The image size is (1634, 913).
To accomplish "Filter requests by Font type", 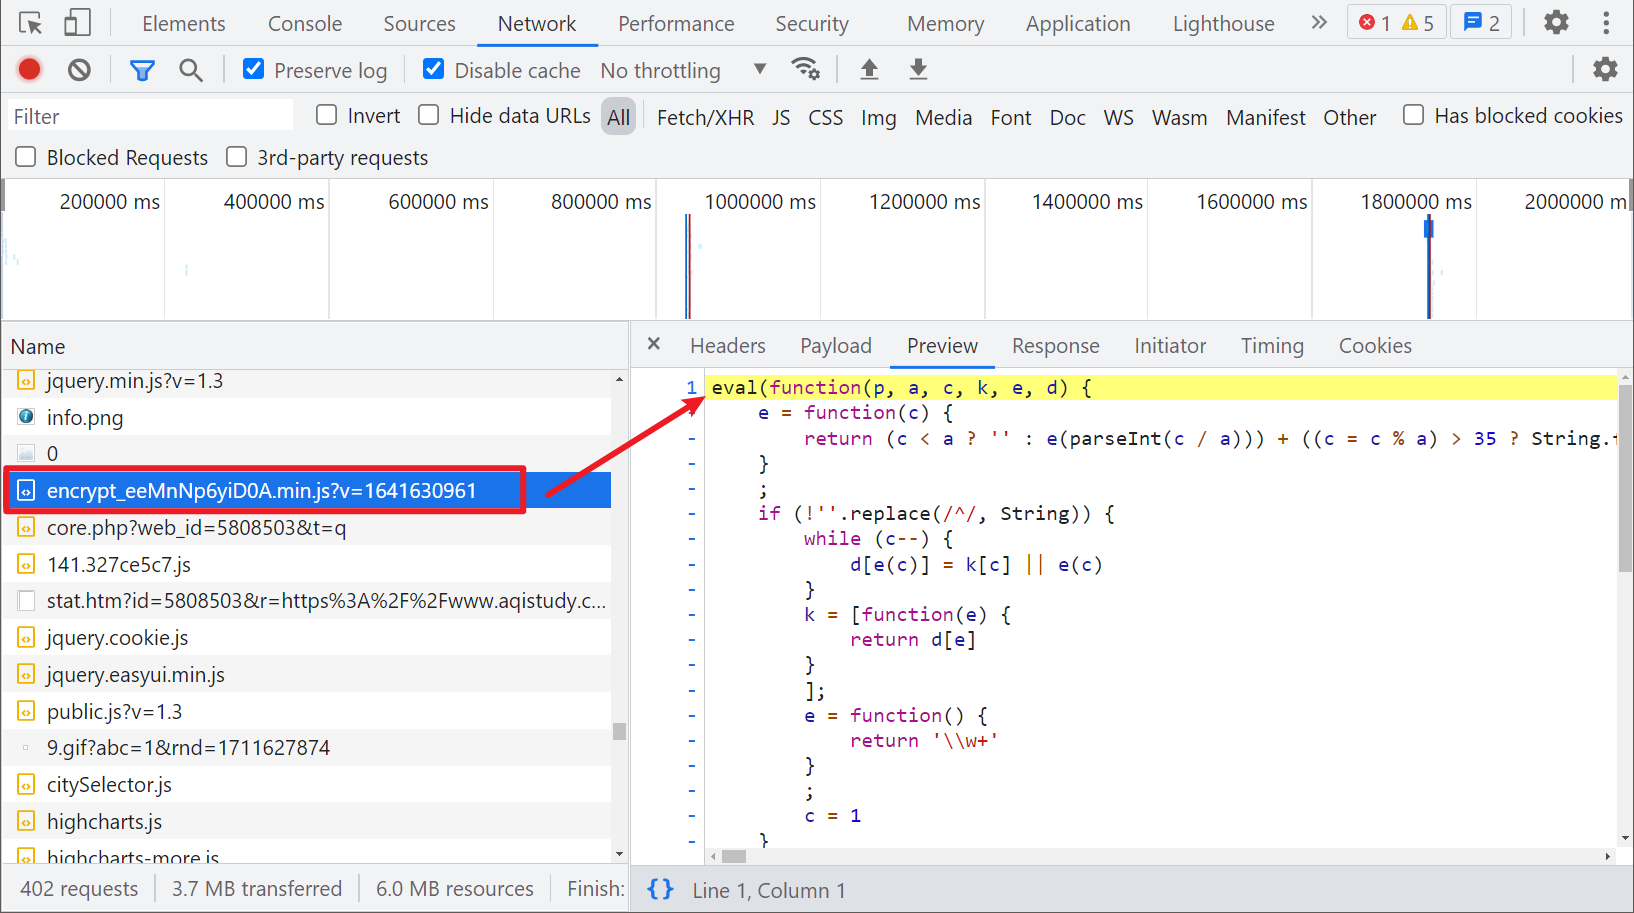I will [x=1011, y=117].
